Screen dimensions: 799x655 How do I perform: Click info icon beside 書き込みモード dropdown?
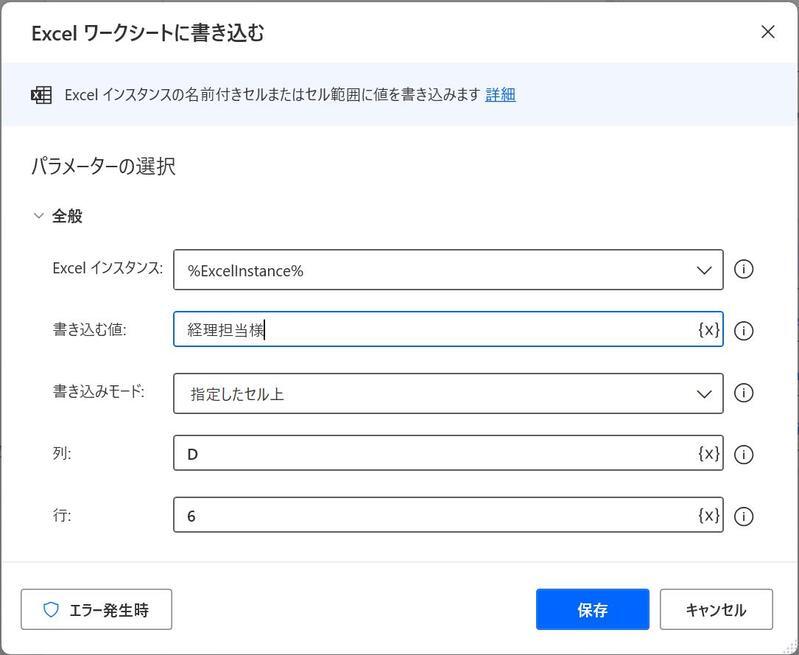pos(743,393)
